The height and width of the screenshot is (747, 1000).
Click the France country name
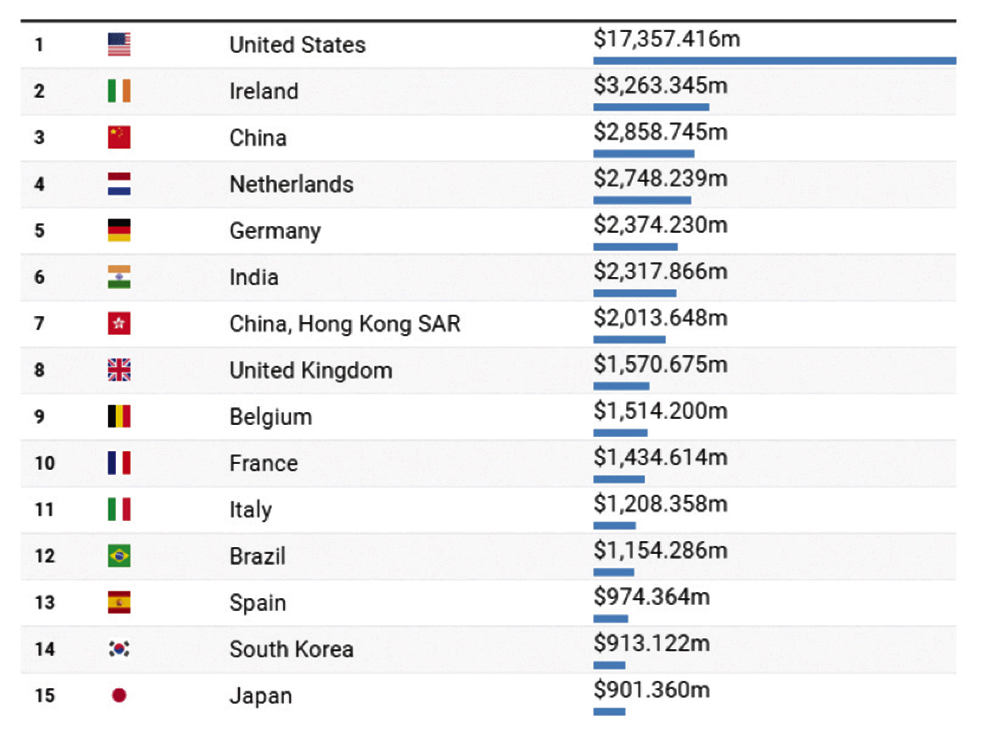263,464
